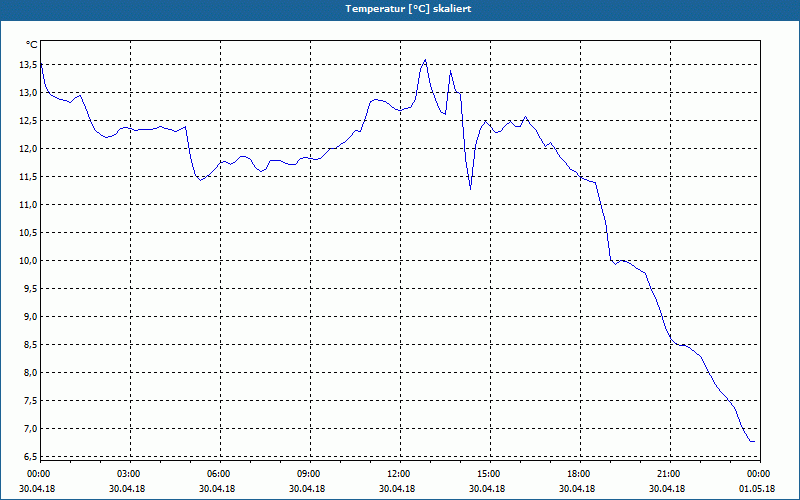Screen dimensions: 800x500
Task: Choose the "21:00" x-axis time label
Action: [x=670, y=474]
